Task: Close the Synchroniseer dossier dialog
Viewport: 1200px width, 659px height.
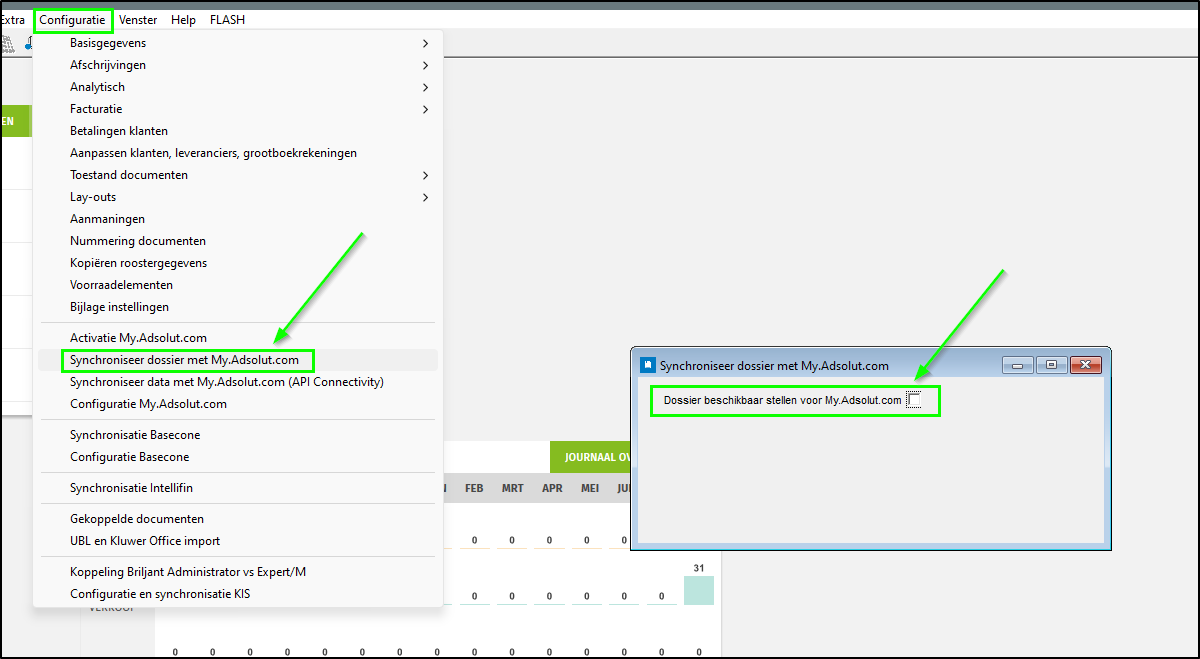Action: point(1085,366)
